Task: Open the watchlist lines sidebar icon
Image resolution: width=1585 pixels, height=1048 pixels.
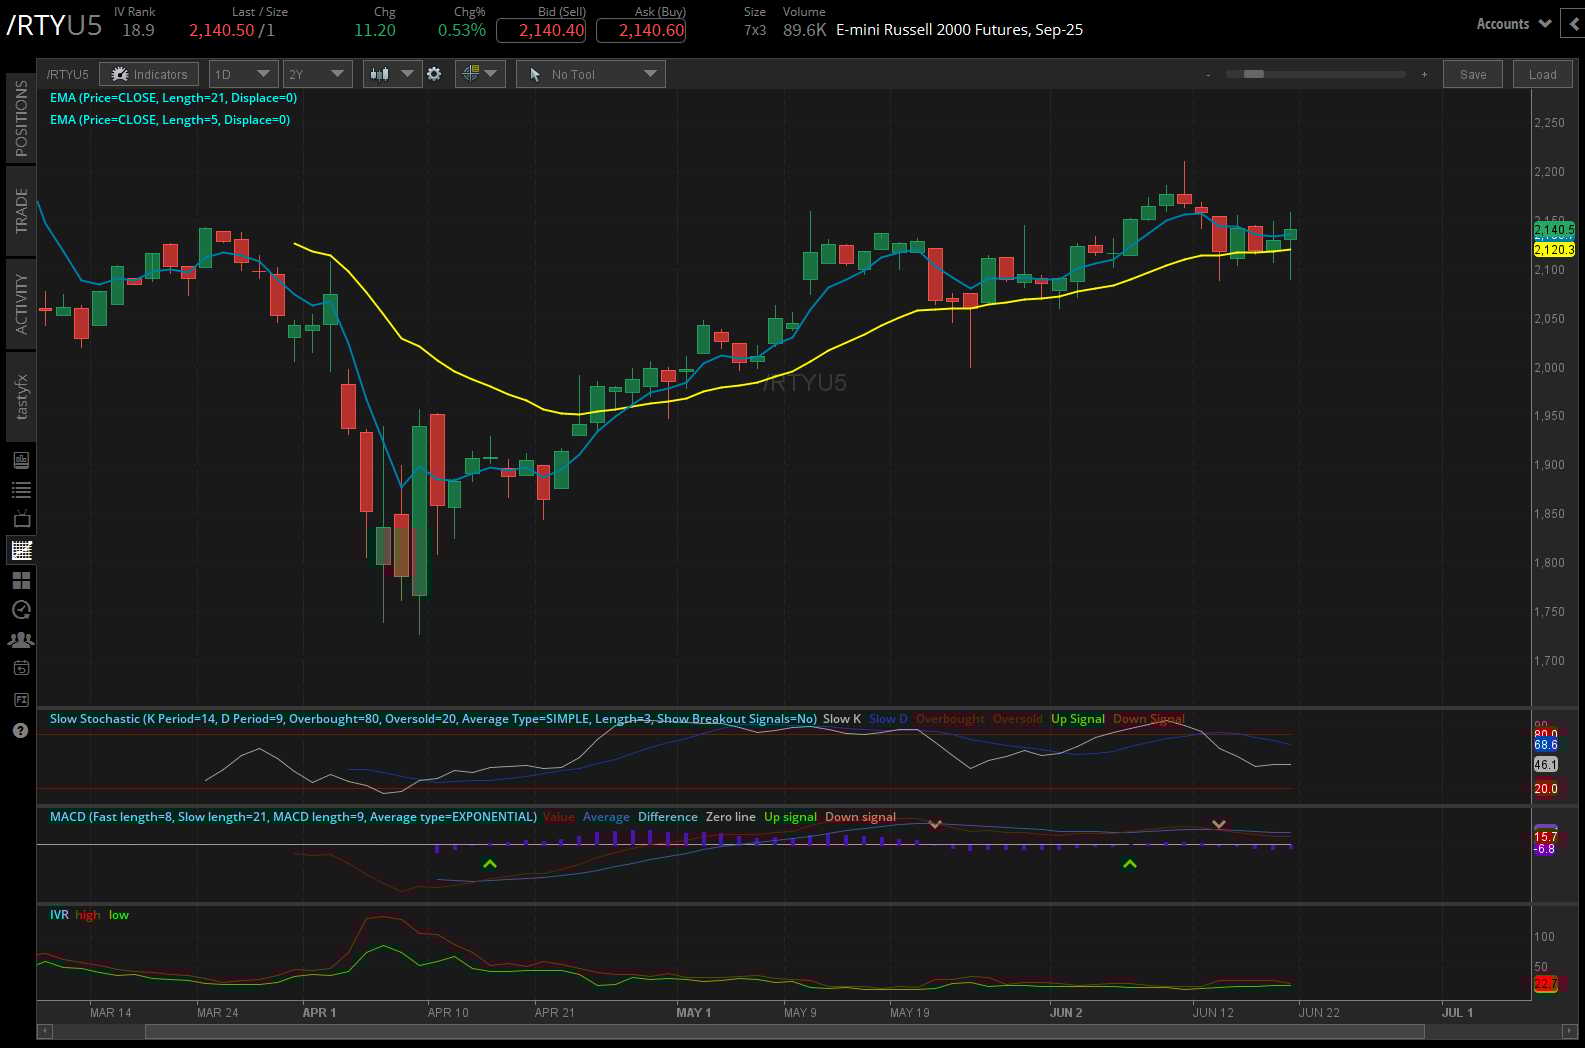Action: (21, 490)
